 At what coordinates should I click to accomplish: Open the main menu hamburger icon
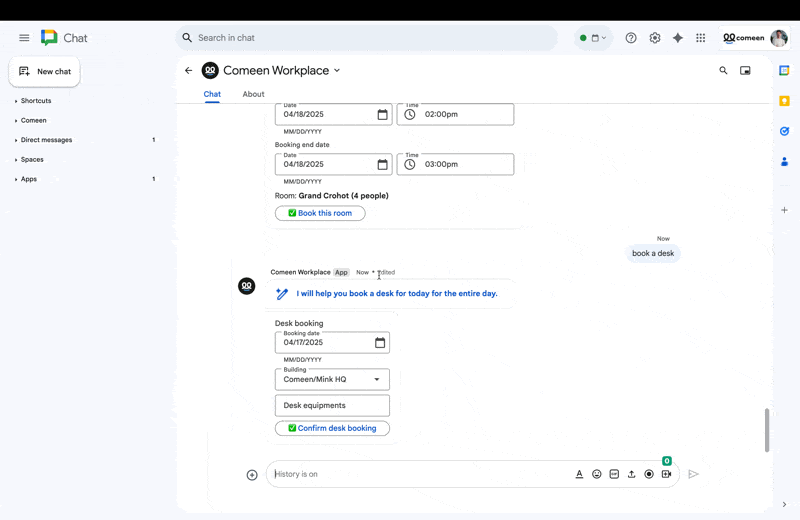(x=24, y=38)
